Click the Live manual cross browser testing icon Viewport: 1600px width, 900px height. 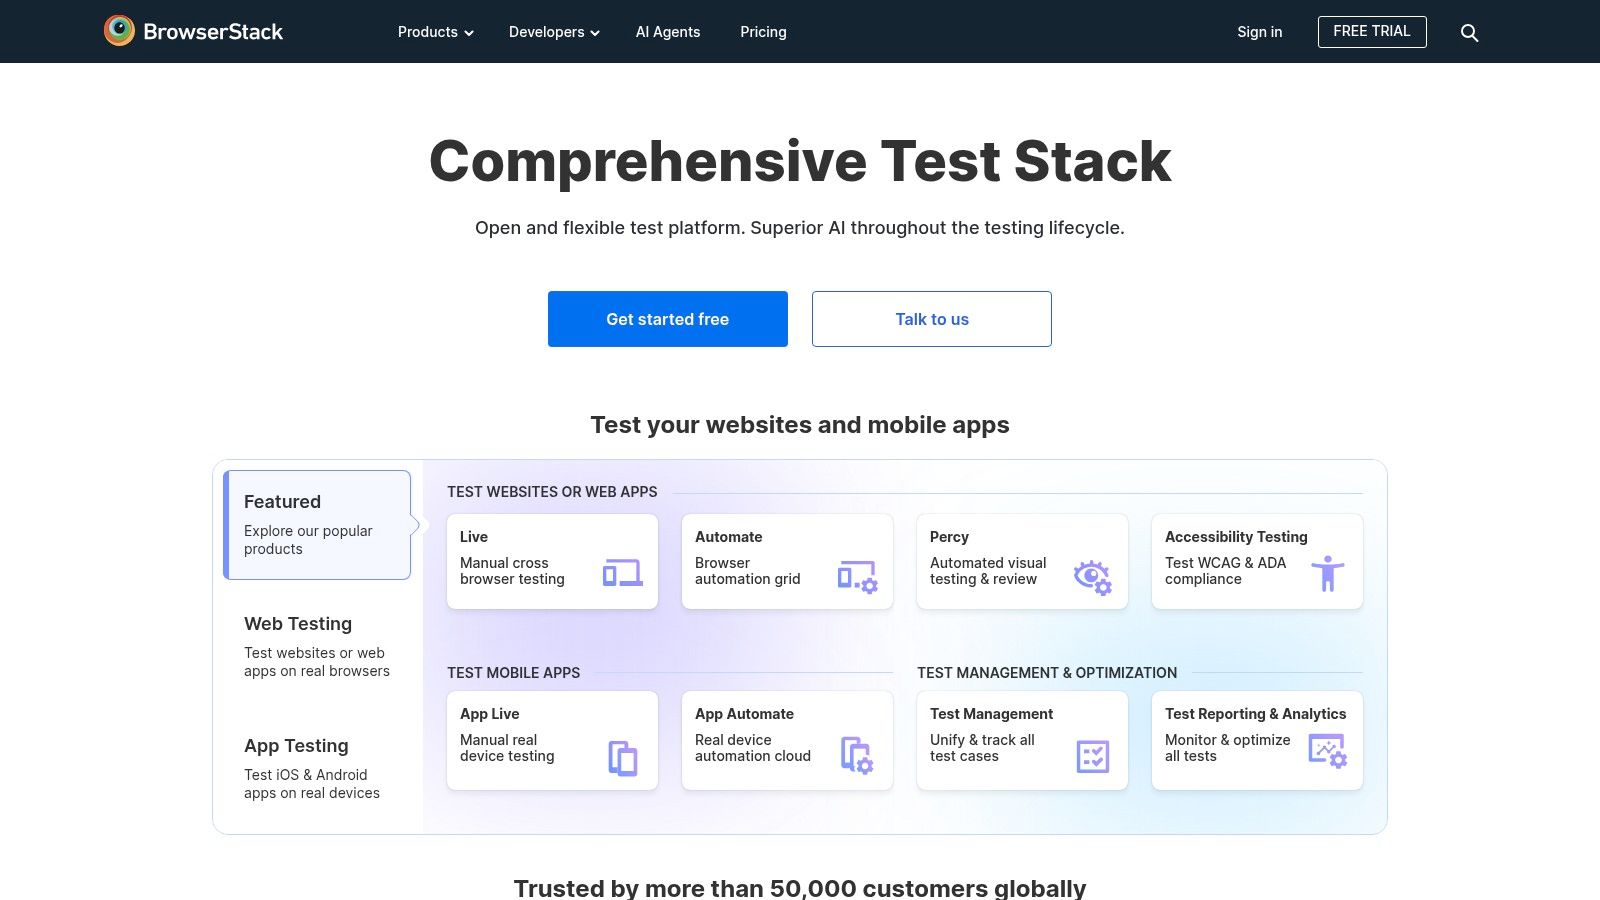[x=622, y=574]
